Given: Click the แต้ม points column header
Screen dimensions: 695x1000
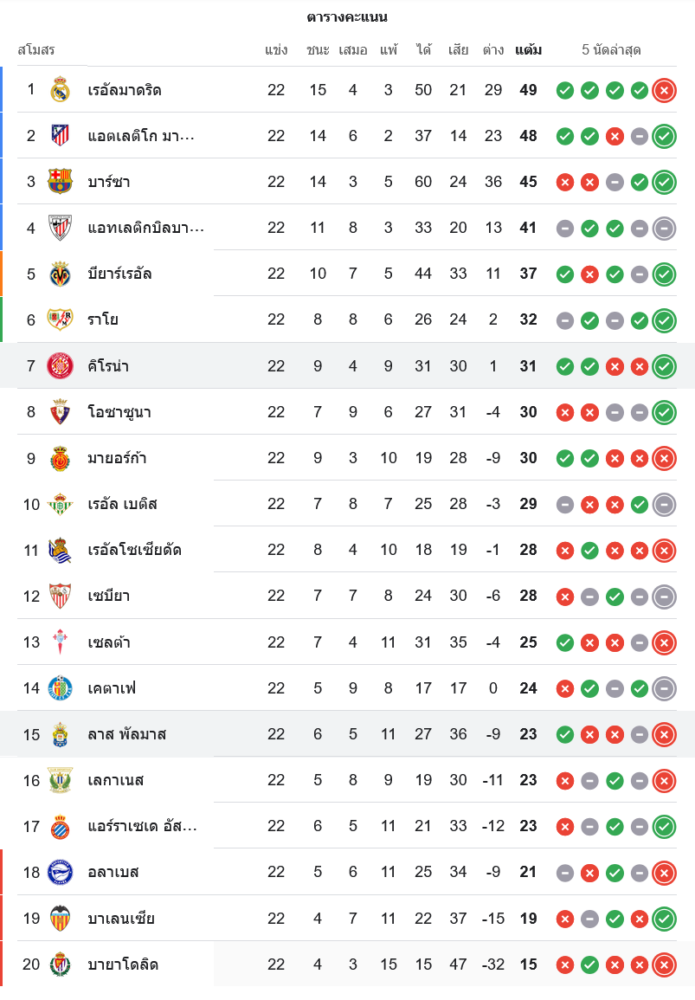Looking at the screenshot, I should point(528,50).
